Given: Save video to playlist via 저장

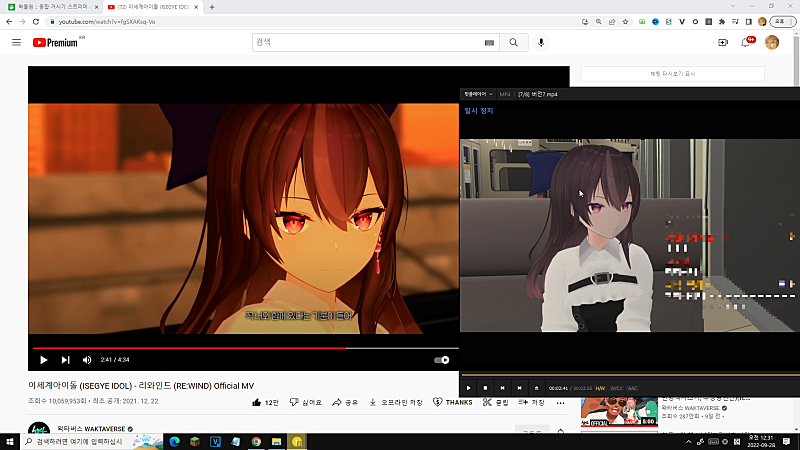Looking at the screenshot, I should 531,403.
